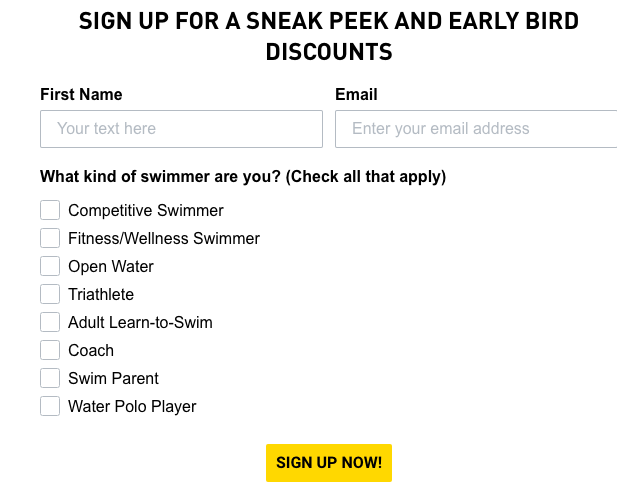Click the 'Swim Parent' label text
Image resolution: width=617 pixels, height=487 pixels.
(113, 379)
